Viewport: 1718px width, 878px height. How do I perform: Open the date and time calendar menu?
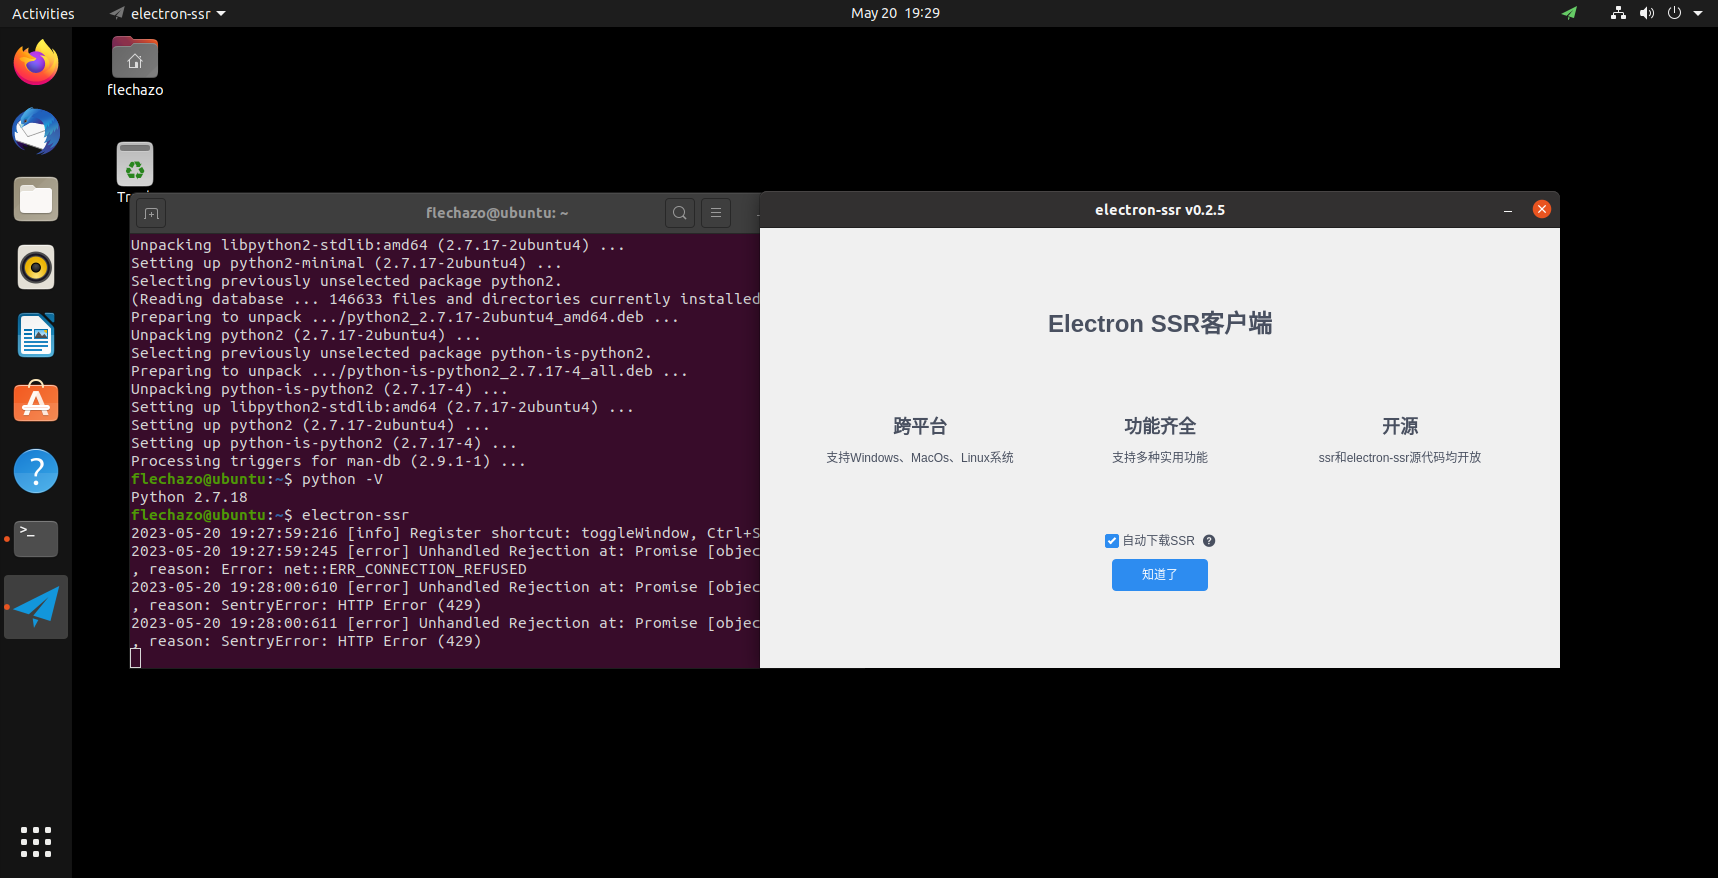click(x=894, y=14)
